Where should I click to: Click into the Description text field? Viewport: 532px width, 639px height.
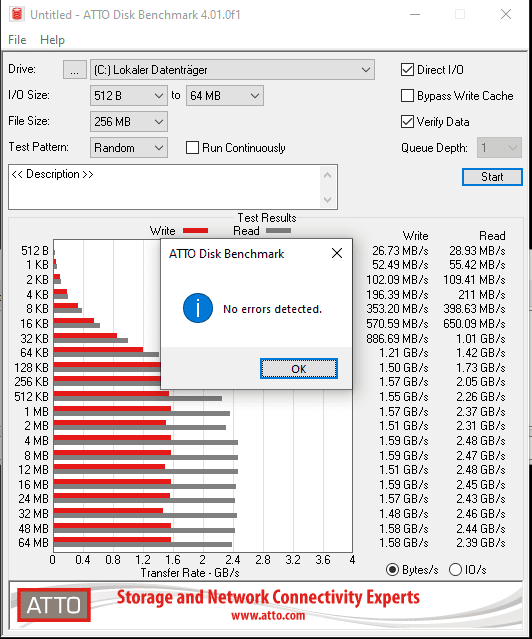tap(165, 187)
